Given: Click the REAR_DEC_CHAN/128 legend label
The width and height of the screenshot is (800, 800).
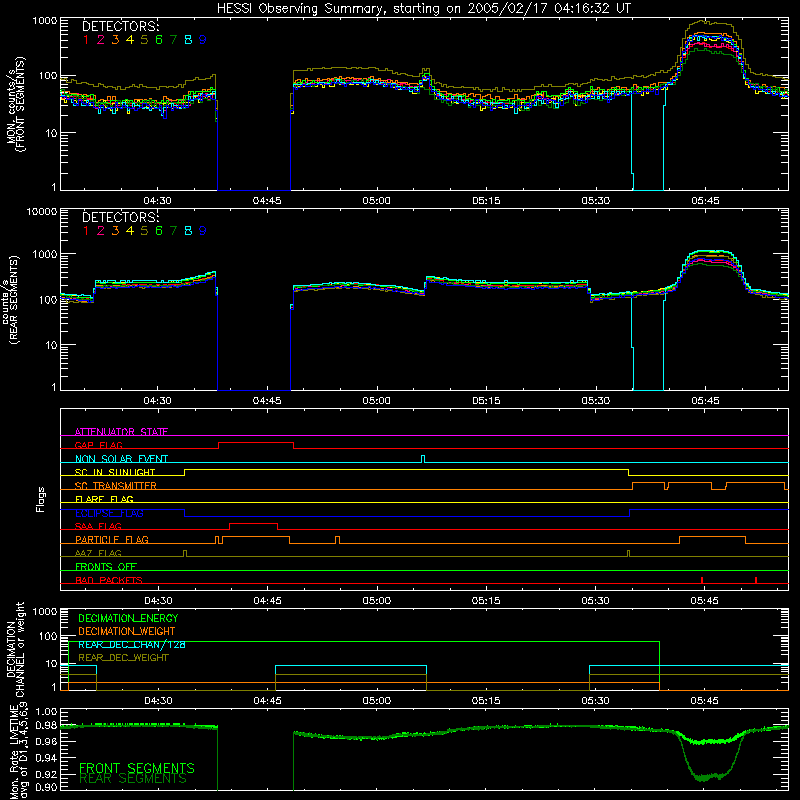Looking at the screenshot, I should [132, 644].
